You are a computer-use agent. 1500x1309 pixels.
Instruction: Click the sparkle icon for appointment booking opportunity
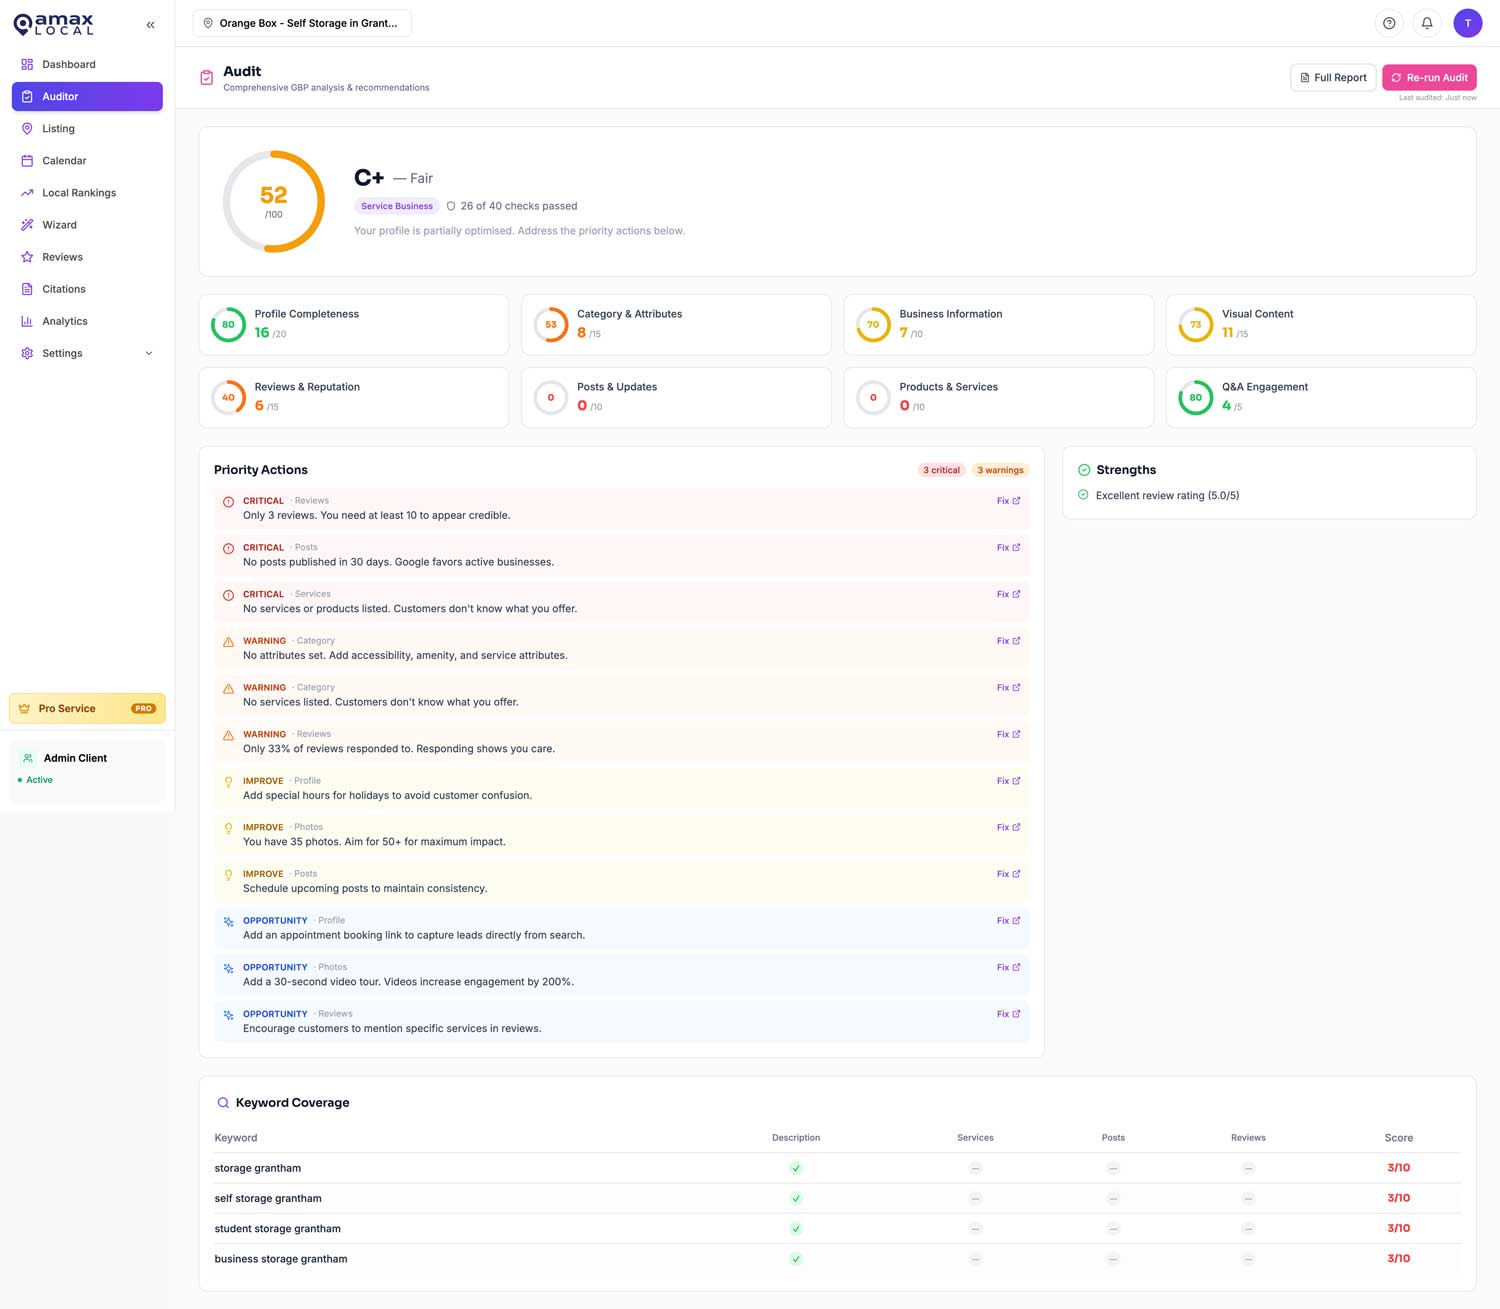228,922
